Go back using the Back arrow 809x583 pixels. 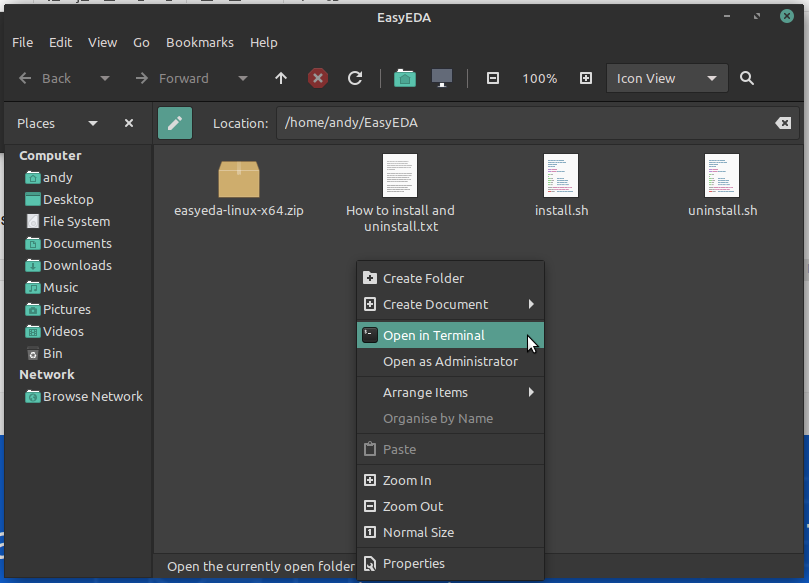pos(44,78)
